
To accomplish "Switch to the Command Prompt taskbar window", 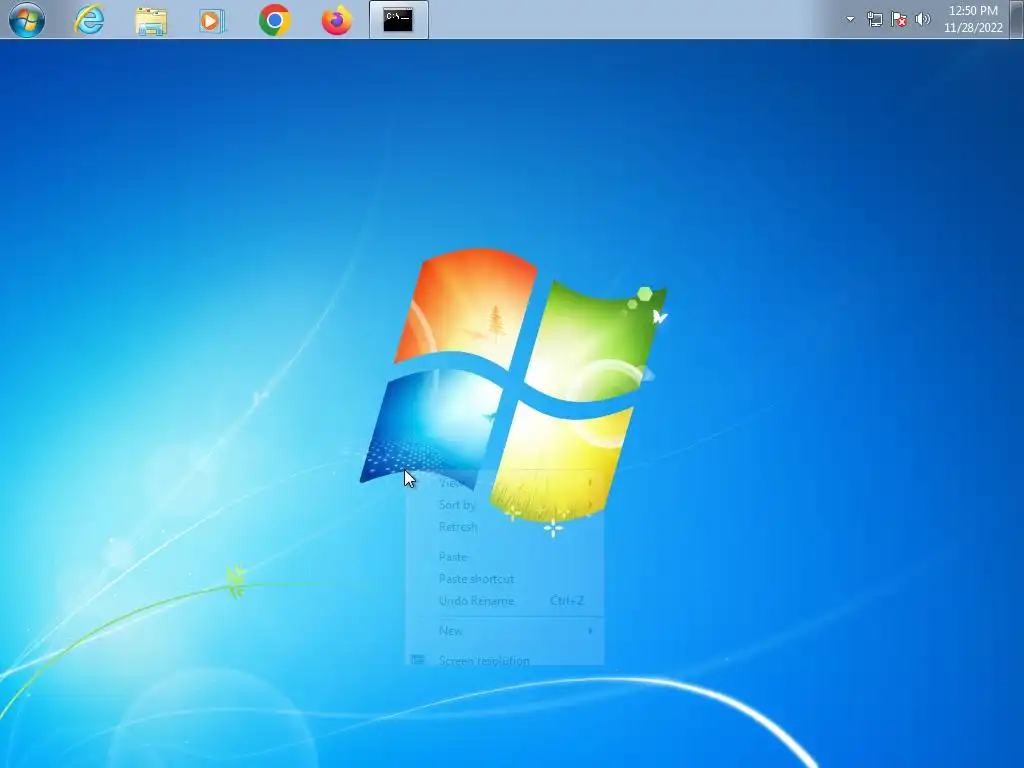I will pyautogui.click(x=398, y=20).
